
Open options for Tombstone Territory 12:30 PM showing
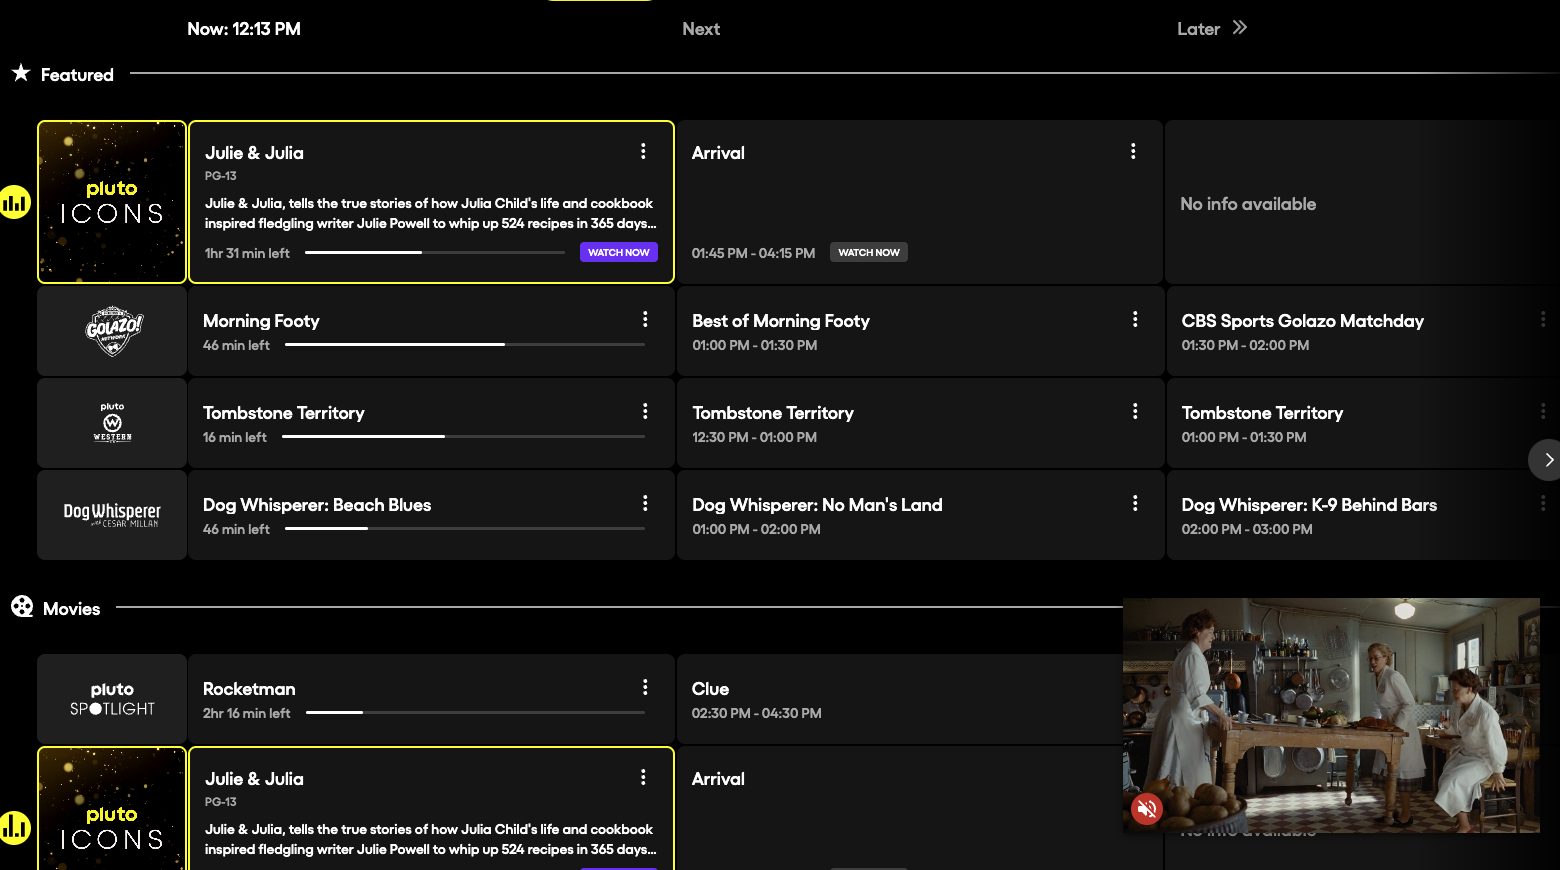pyautogui.click(x=1135, y=411)
